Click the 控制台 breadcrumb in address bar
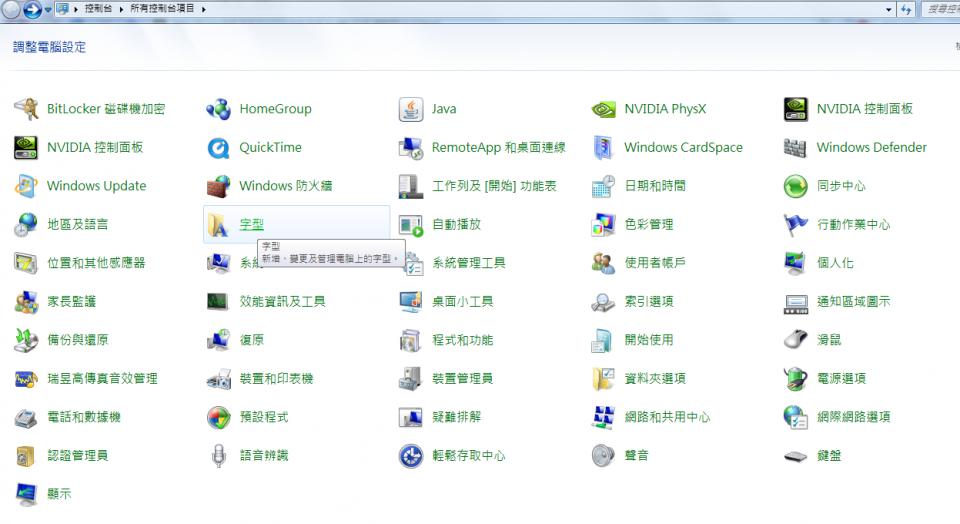Screen dimensions: 960x524 98,9
